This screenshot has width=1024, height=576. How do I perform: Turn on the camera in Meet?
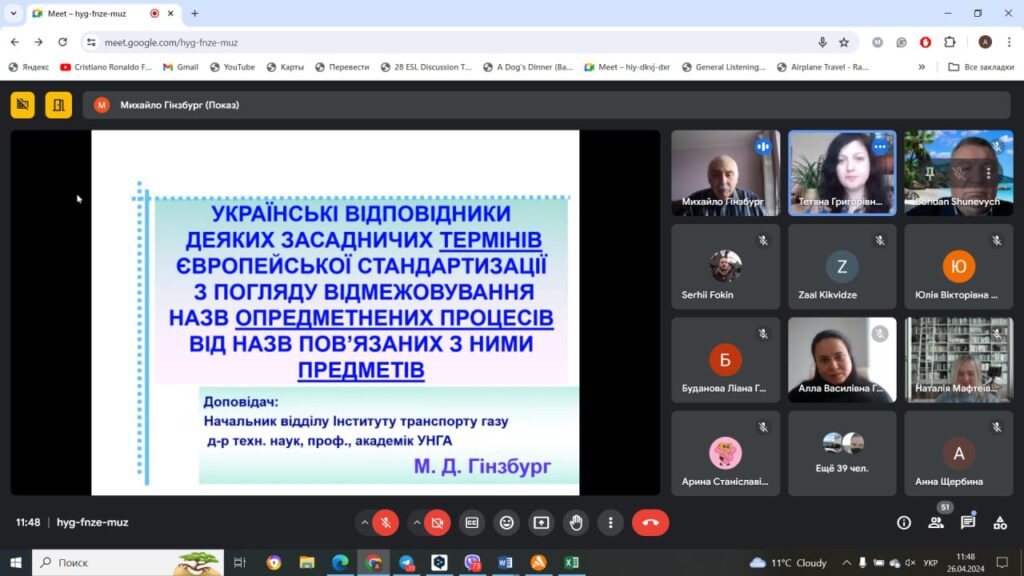(437, 522)
